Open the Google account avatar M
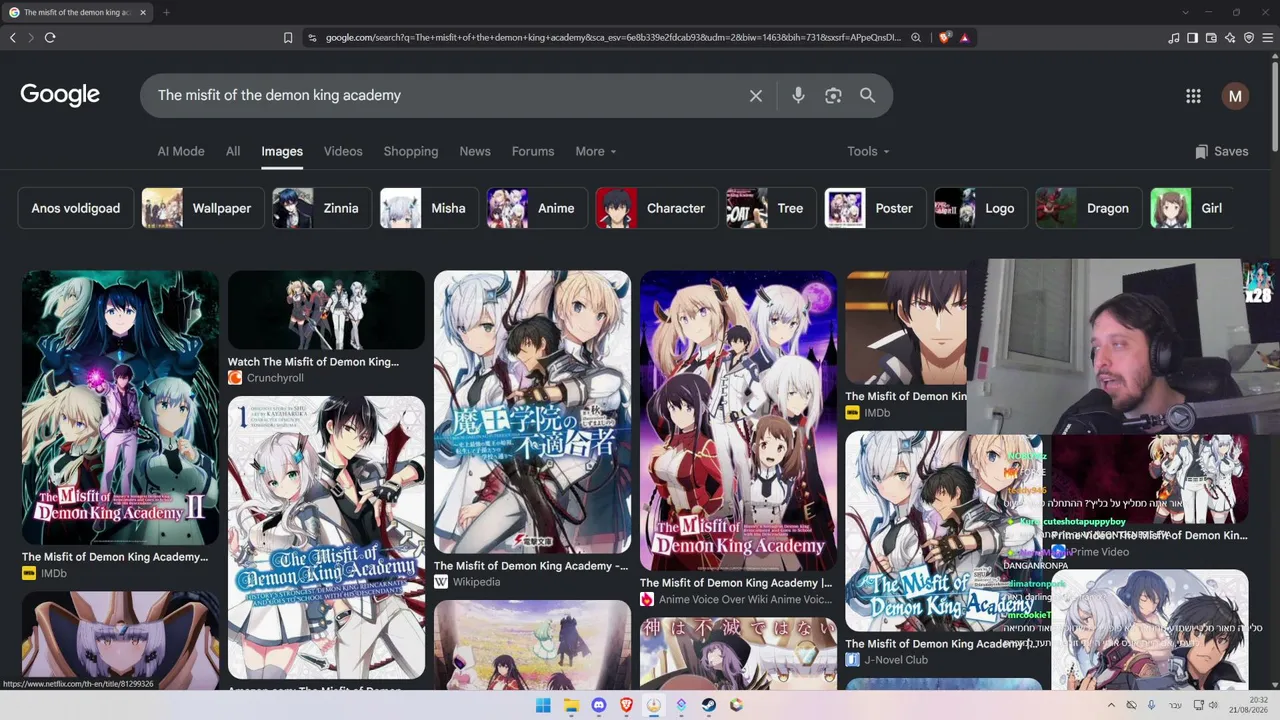Image resolution: width=1280 pixels, height=720 pixels. click(1235, 96)
